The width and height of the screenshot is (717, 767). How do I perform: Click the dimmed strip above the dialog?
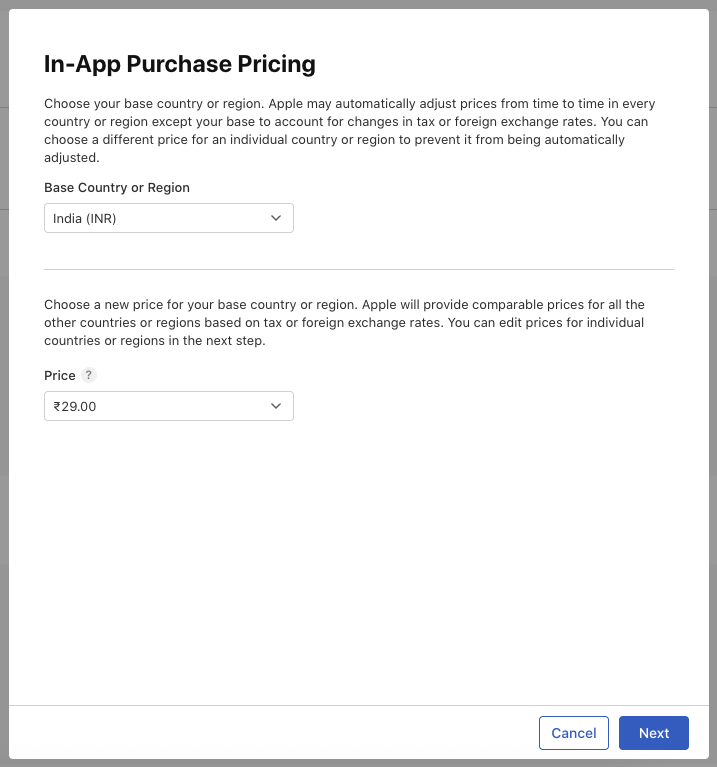[x=358, y=4]
